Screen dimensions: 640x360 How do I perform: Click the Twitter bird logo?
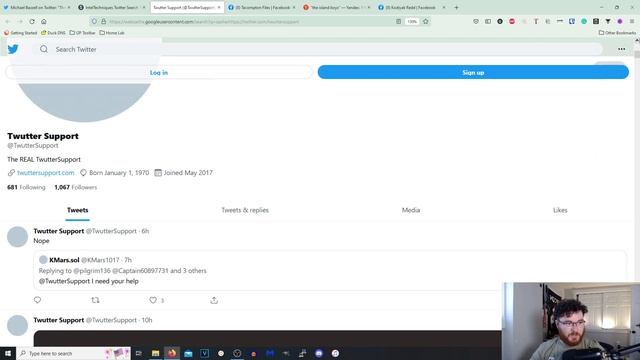click(x=13, y=49)
